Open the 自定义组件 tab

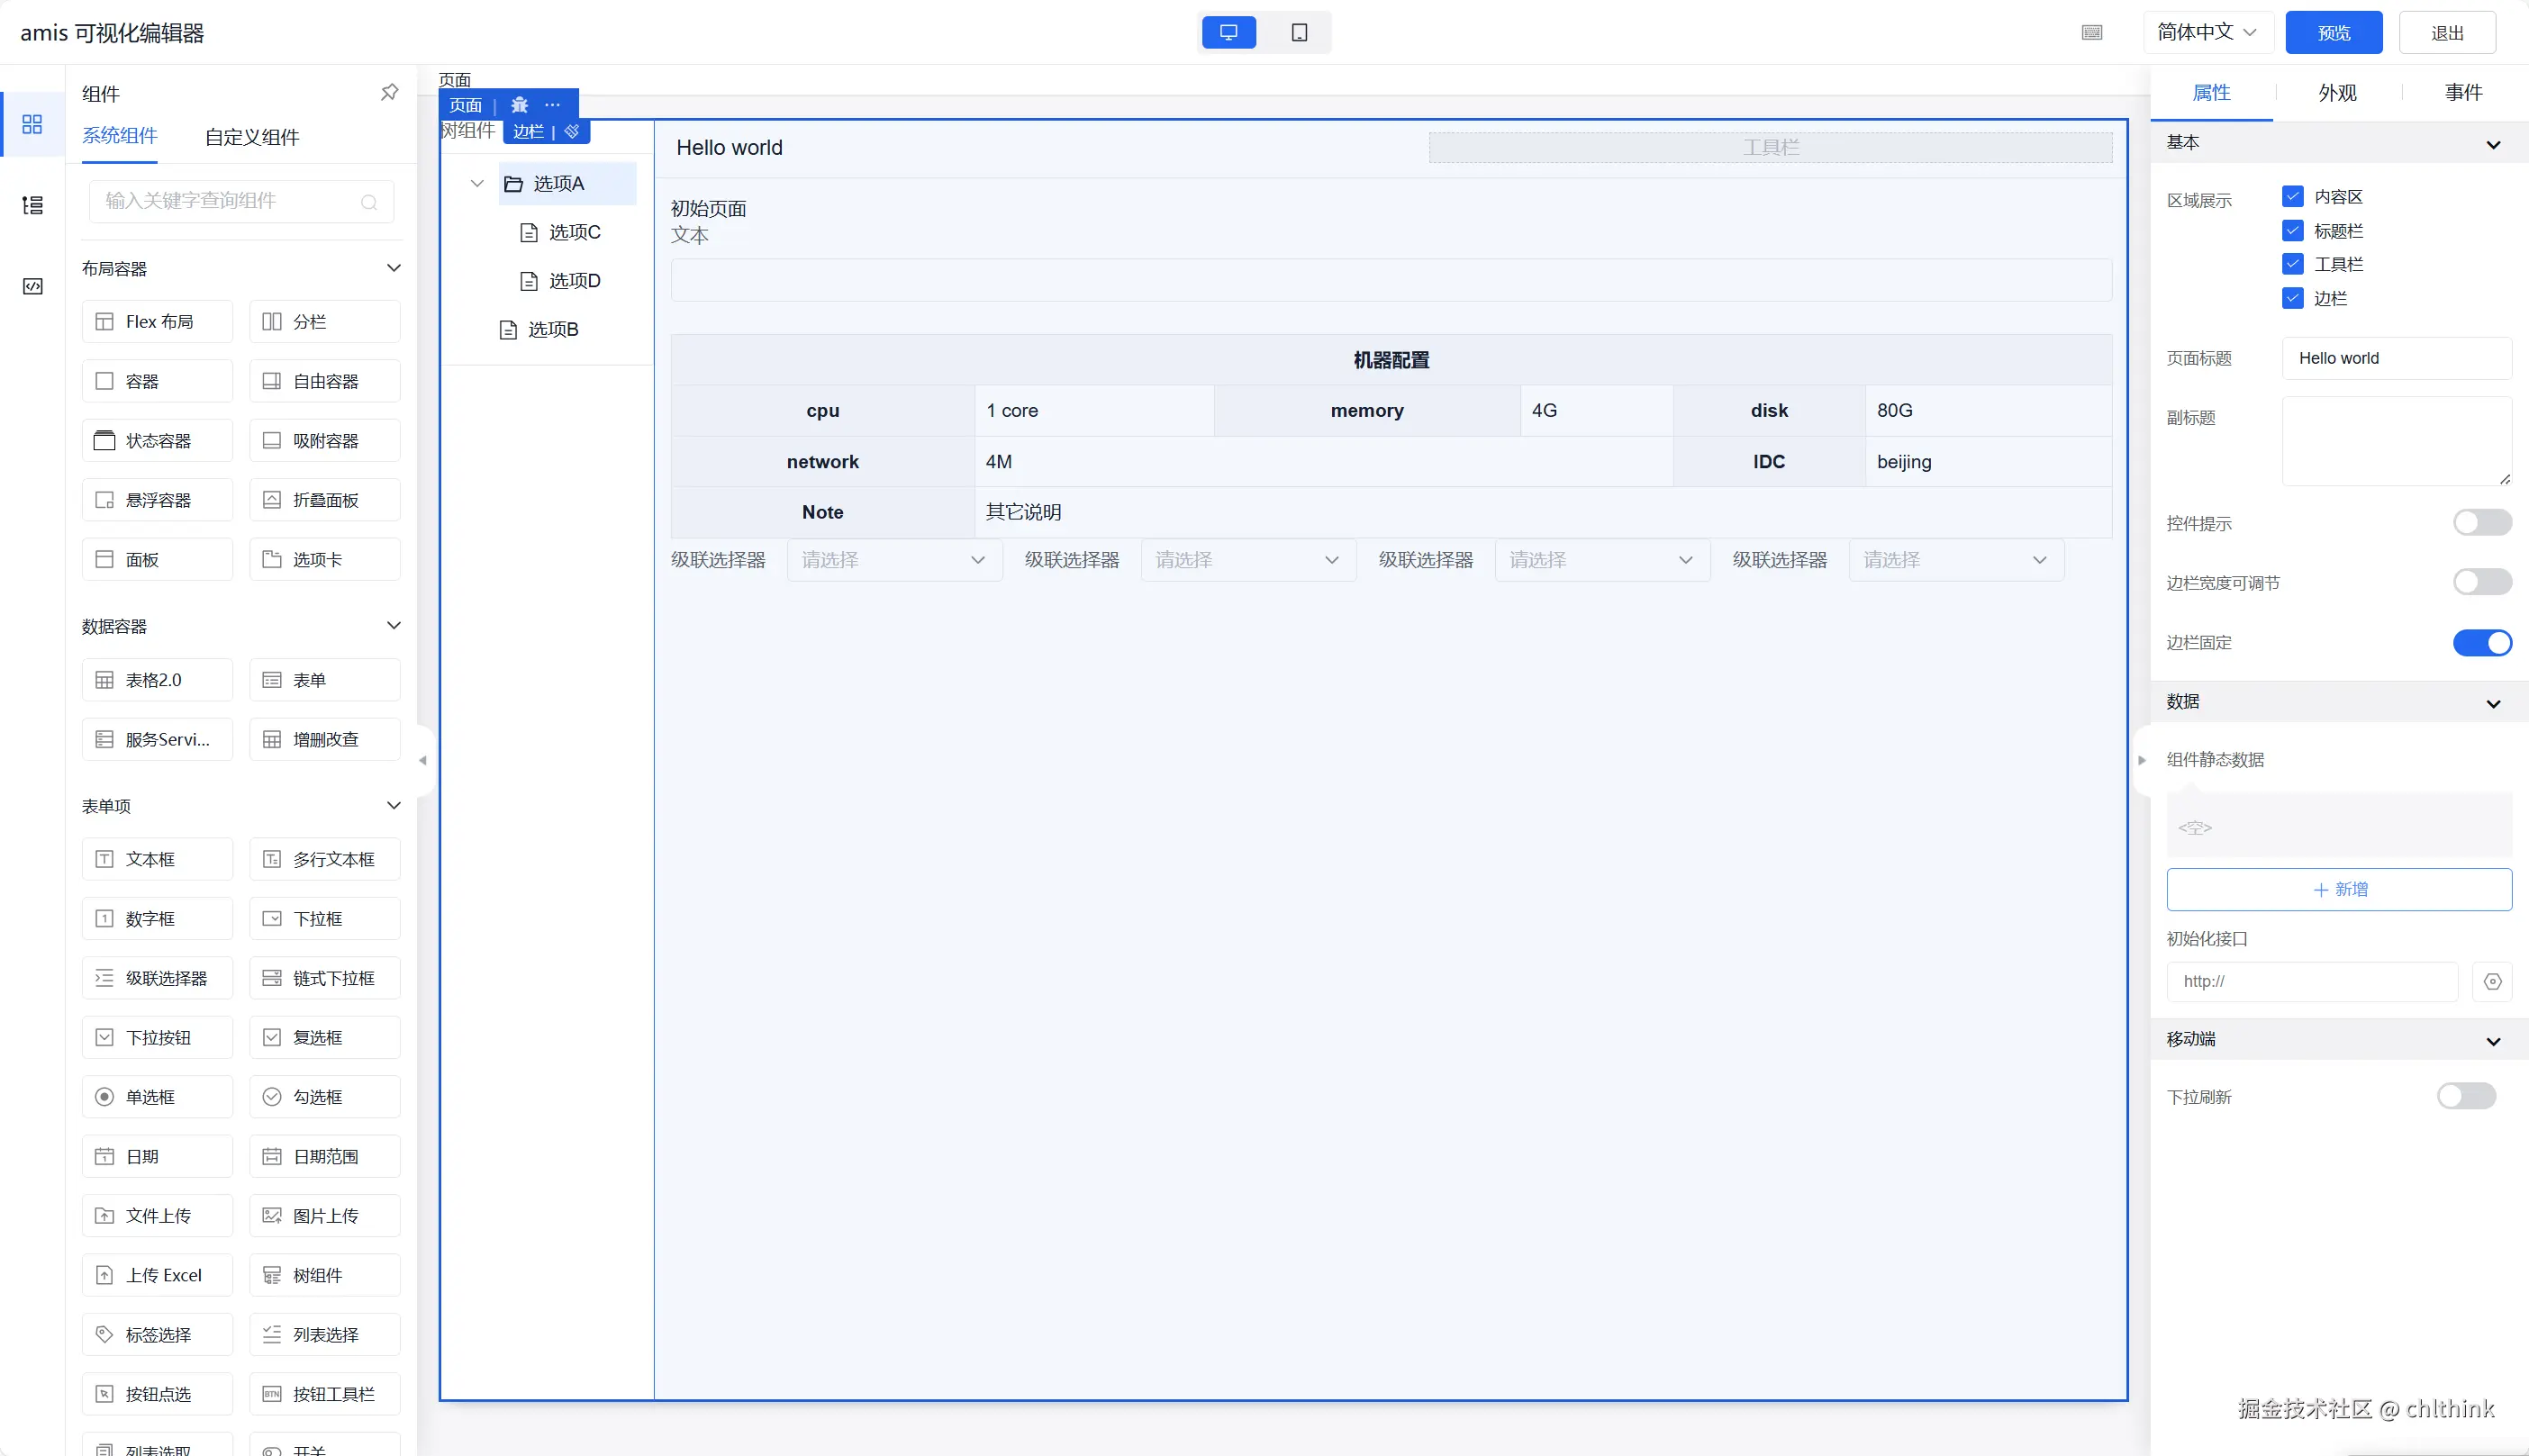click(252, 137)
